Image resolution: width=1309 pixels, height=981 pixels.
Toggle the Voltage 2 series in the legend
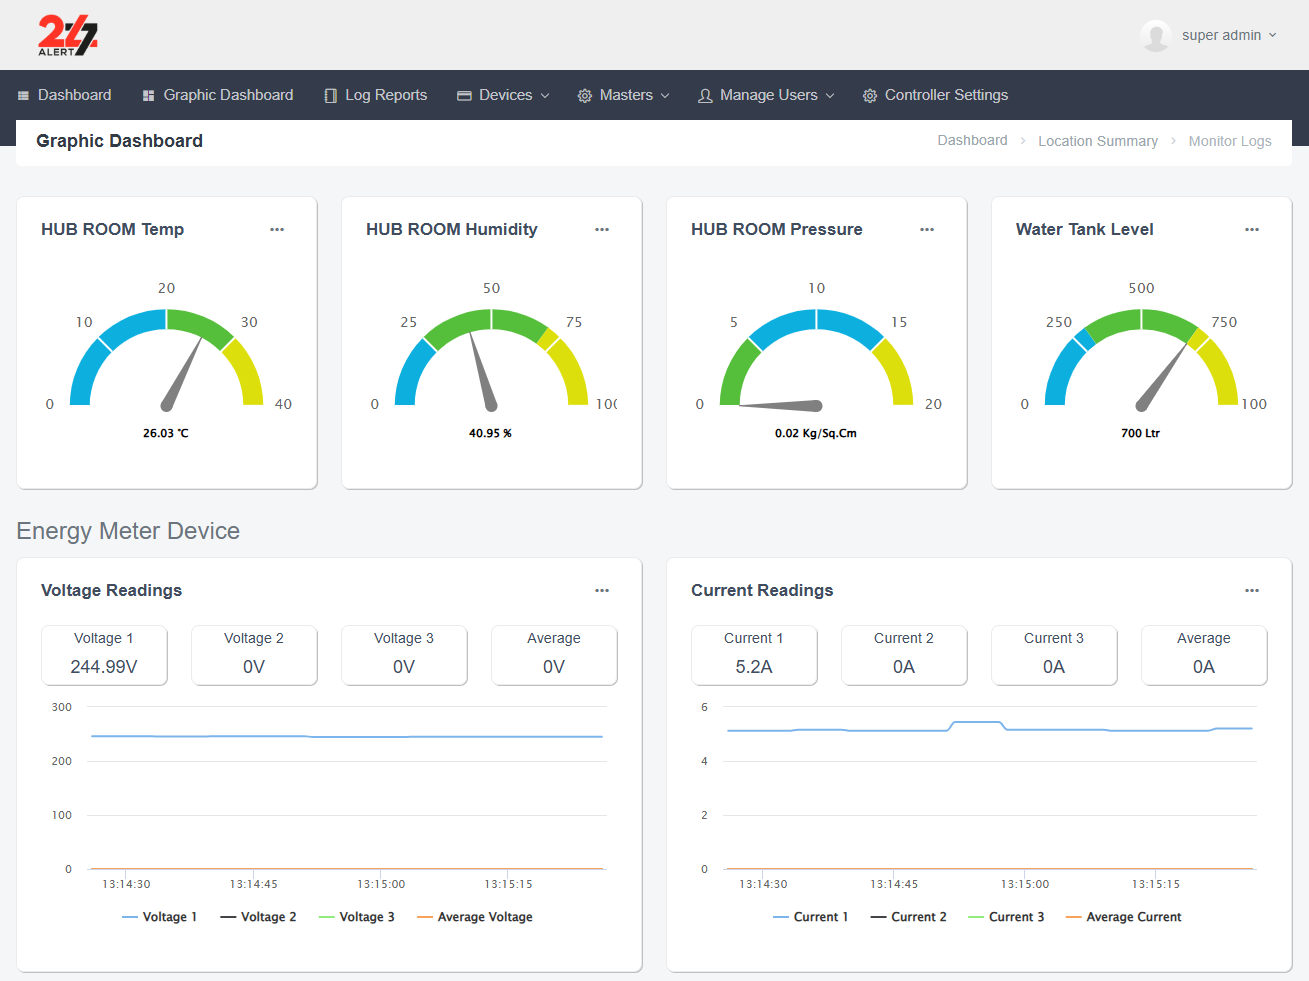coord(258,916)
